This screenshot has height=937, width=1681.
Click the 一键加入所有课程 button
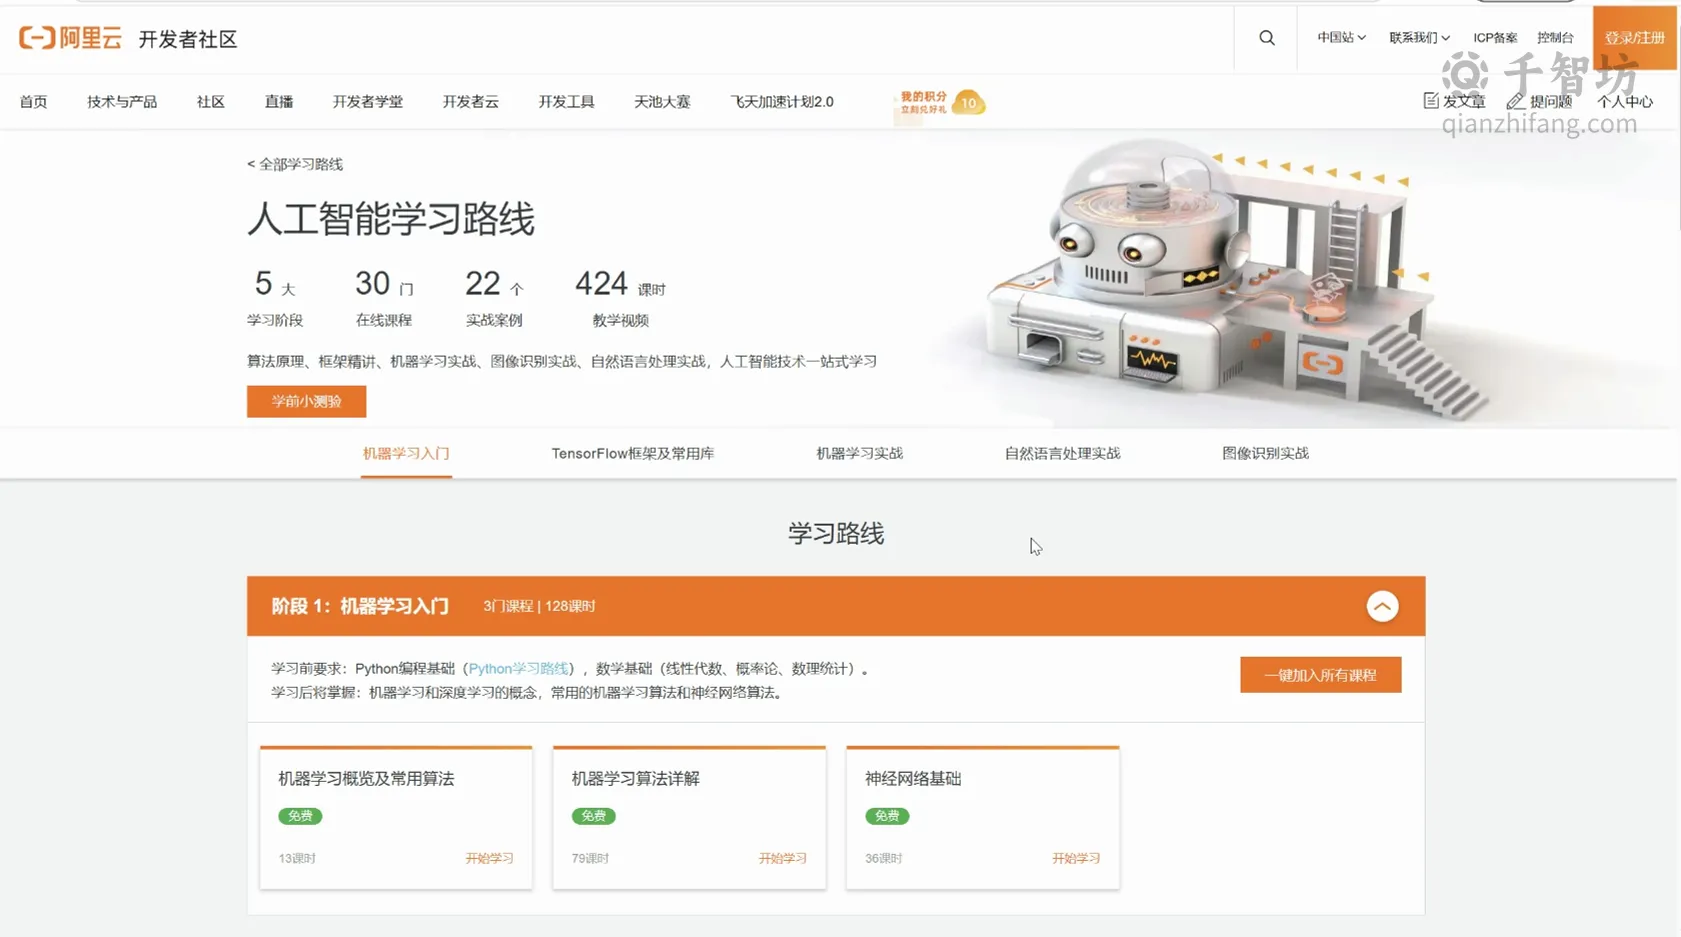(1320, 675)
